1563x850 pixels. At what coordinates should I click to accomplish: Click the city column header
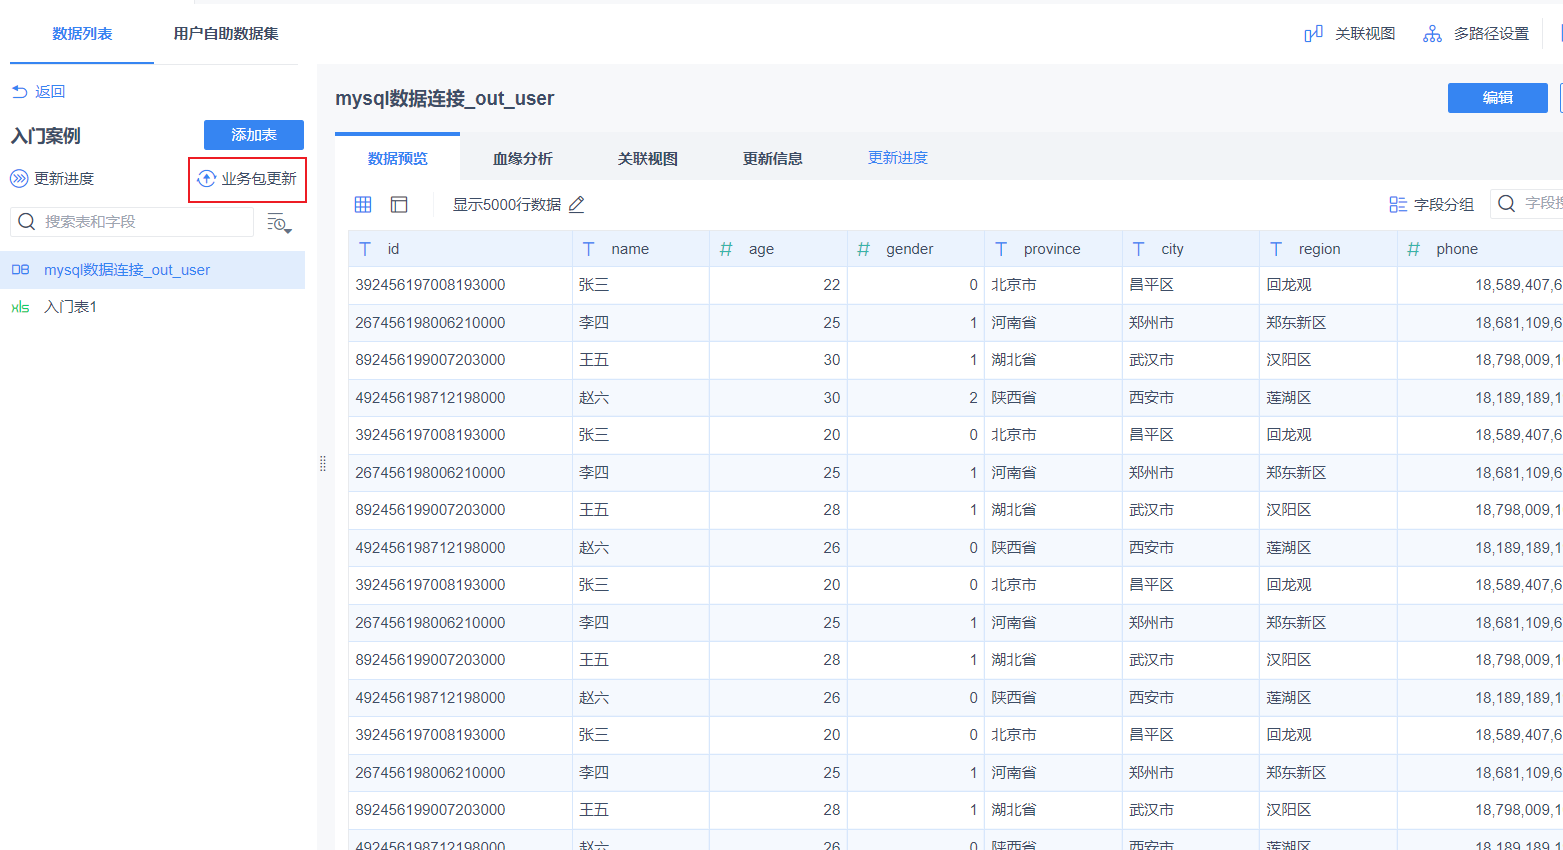[1191, 249]
